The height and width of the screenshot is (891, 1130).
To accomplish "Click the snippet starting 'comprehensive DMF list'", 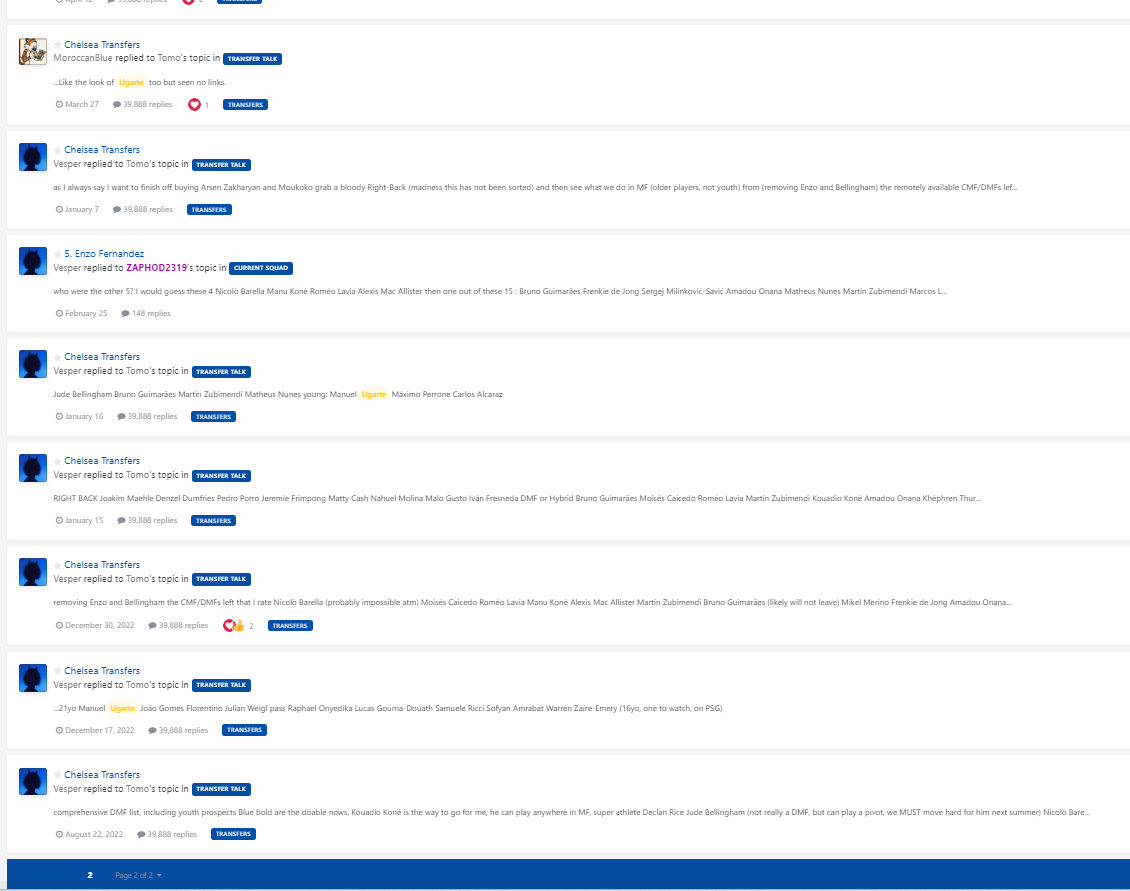I will pos(571,812).
